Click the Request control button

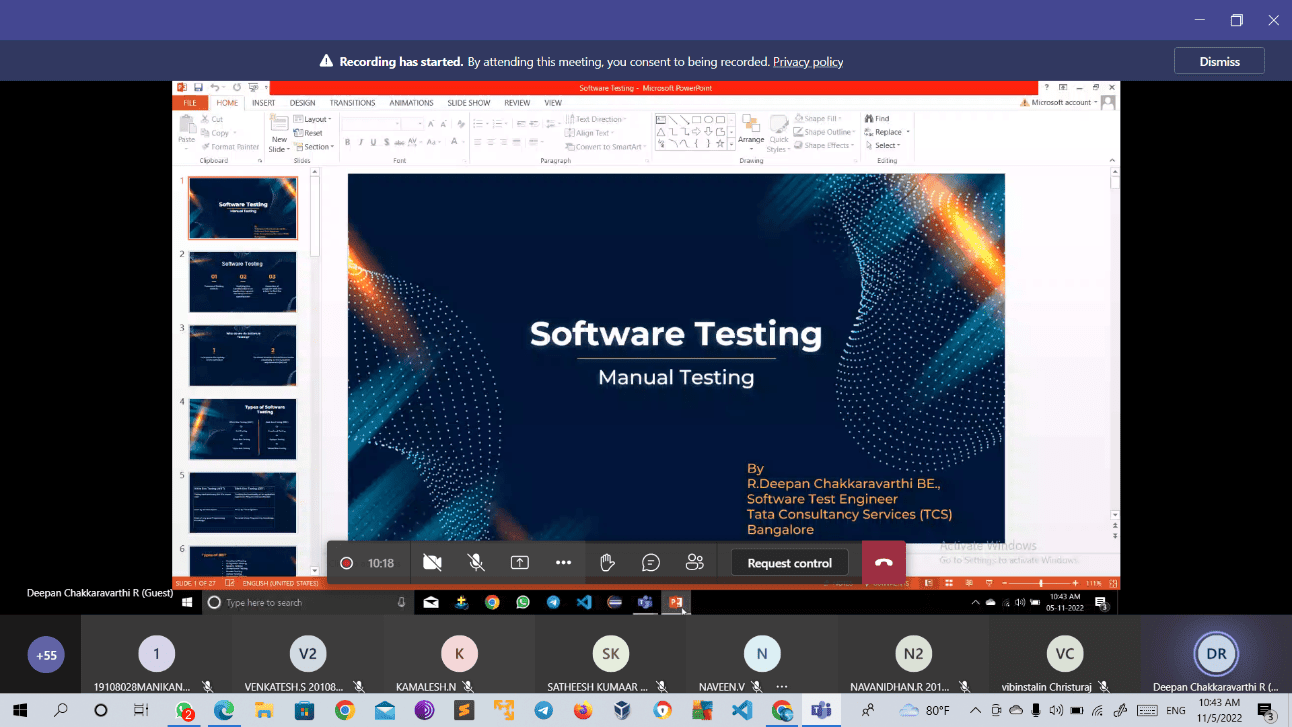click(x=789, y=563)
